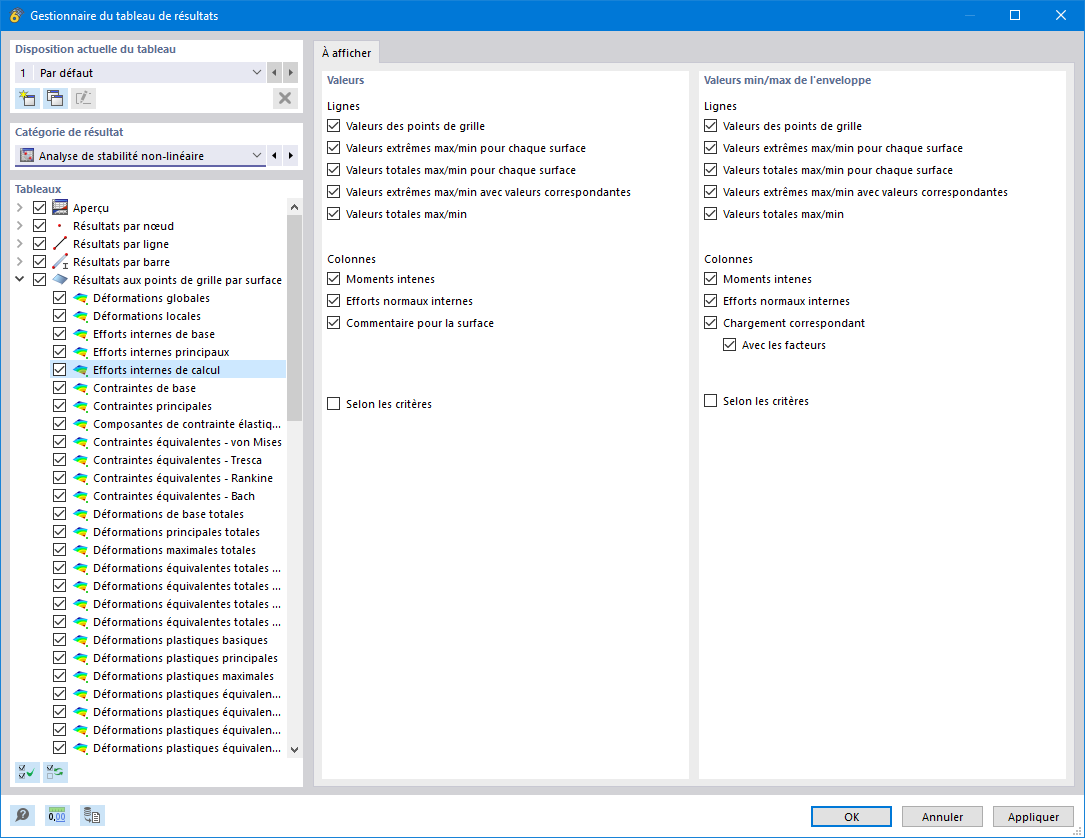Go to the next result category arrow
The image size is (1085, 838).
coord(291,156)
